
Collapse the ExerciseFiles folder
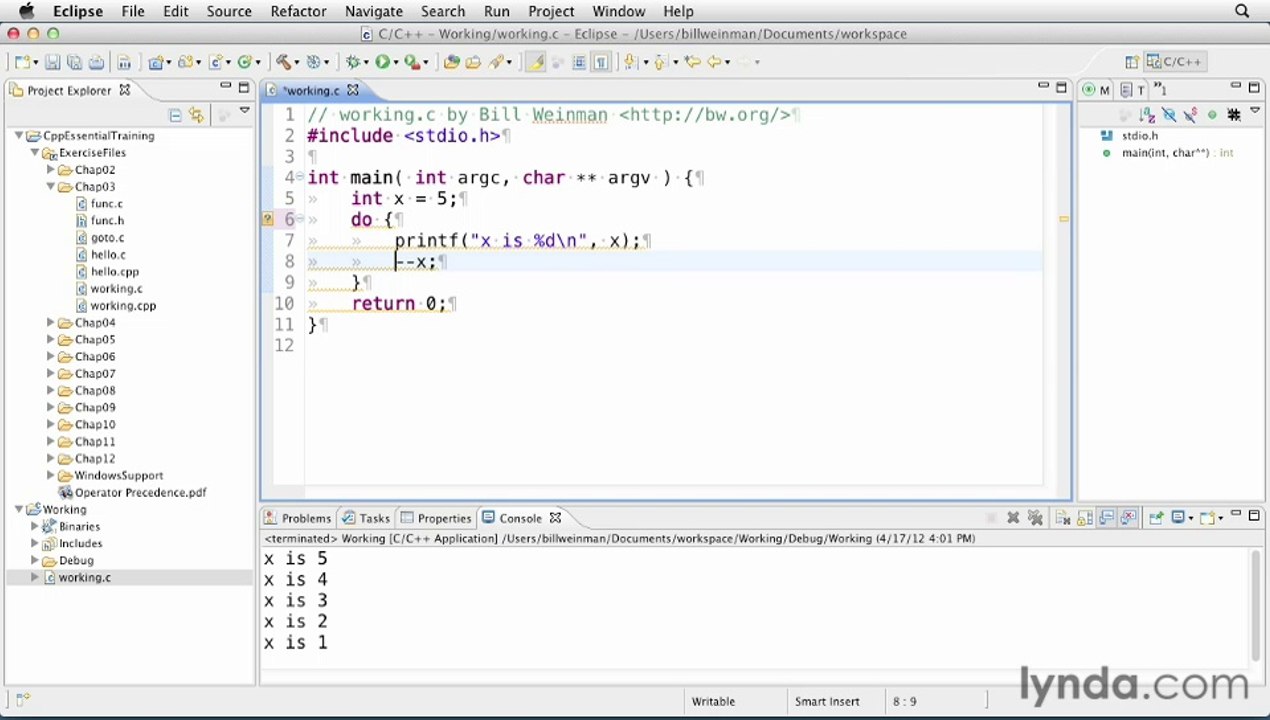[35, 153]
